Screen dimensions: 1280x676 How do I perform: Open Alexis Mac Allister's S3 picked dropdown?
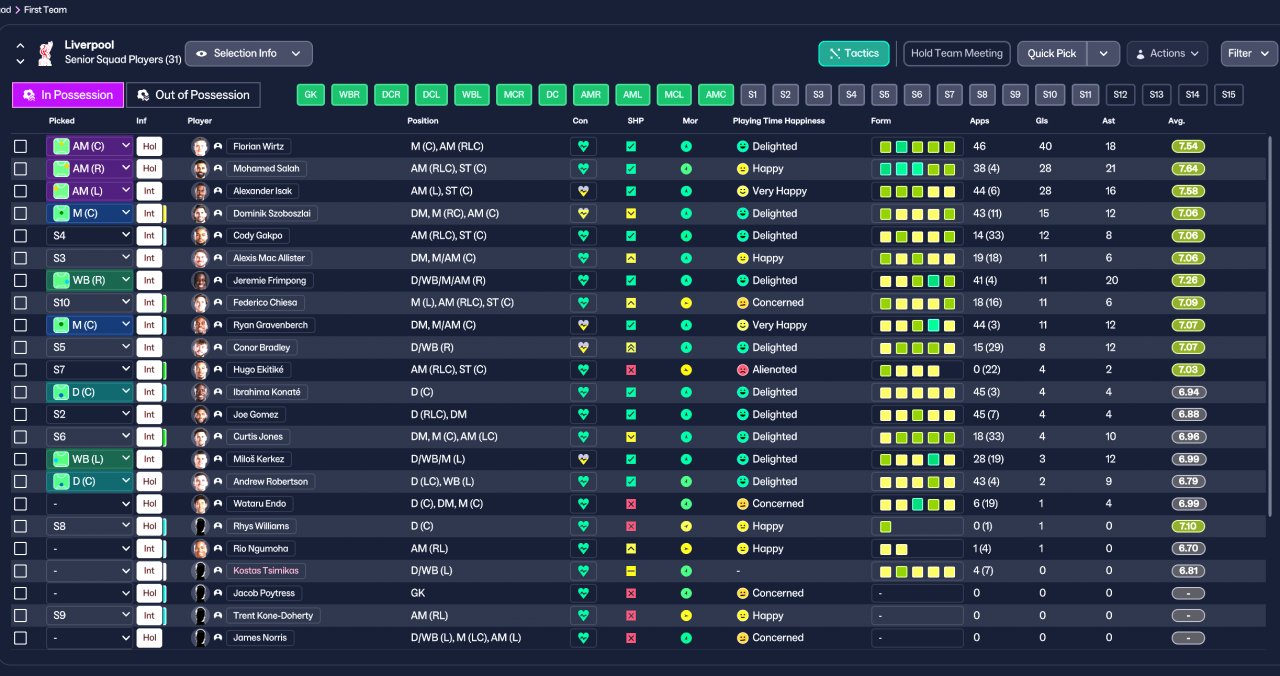[89, 258]
